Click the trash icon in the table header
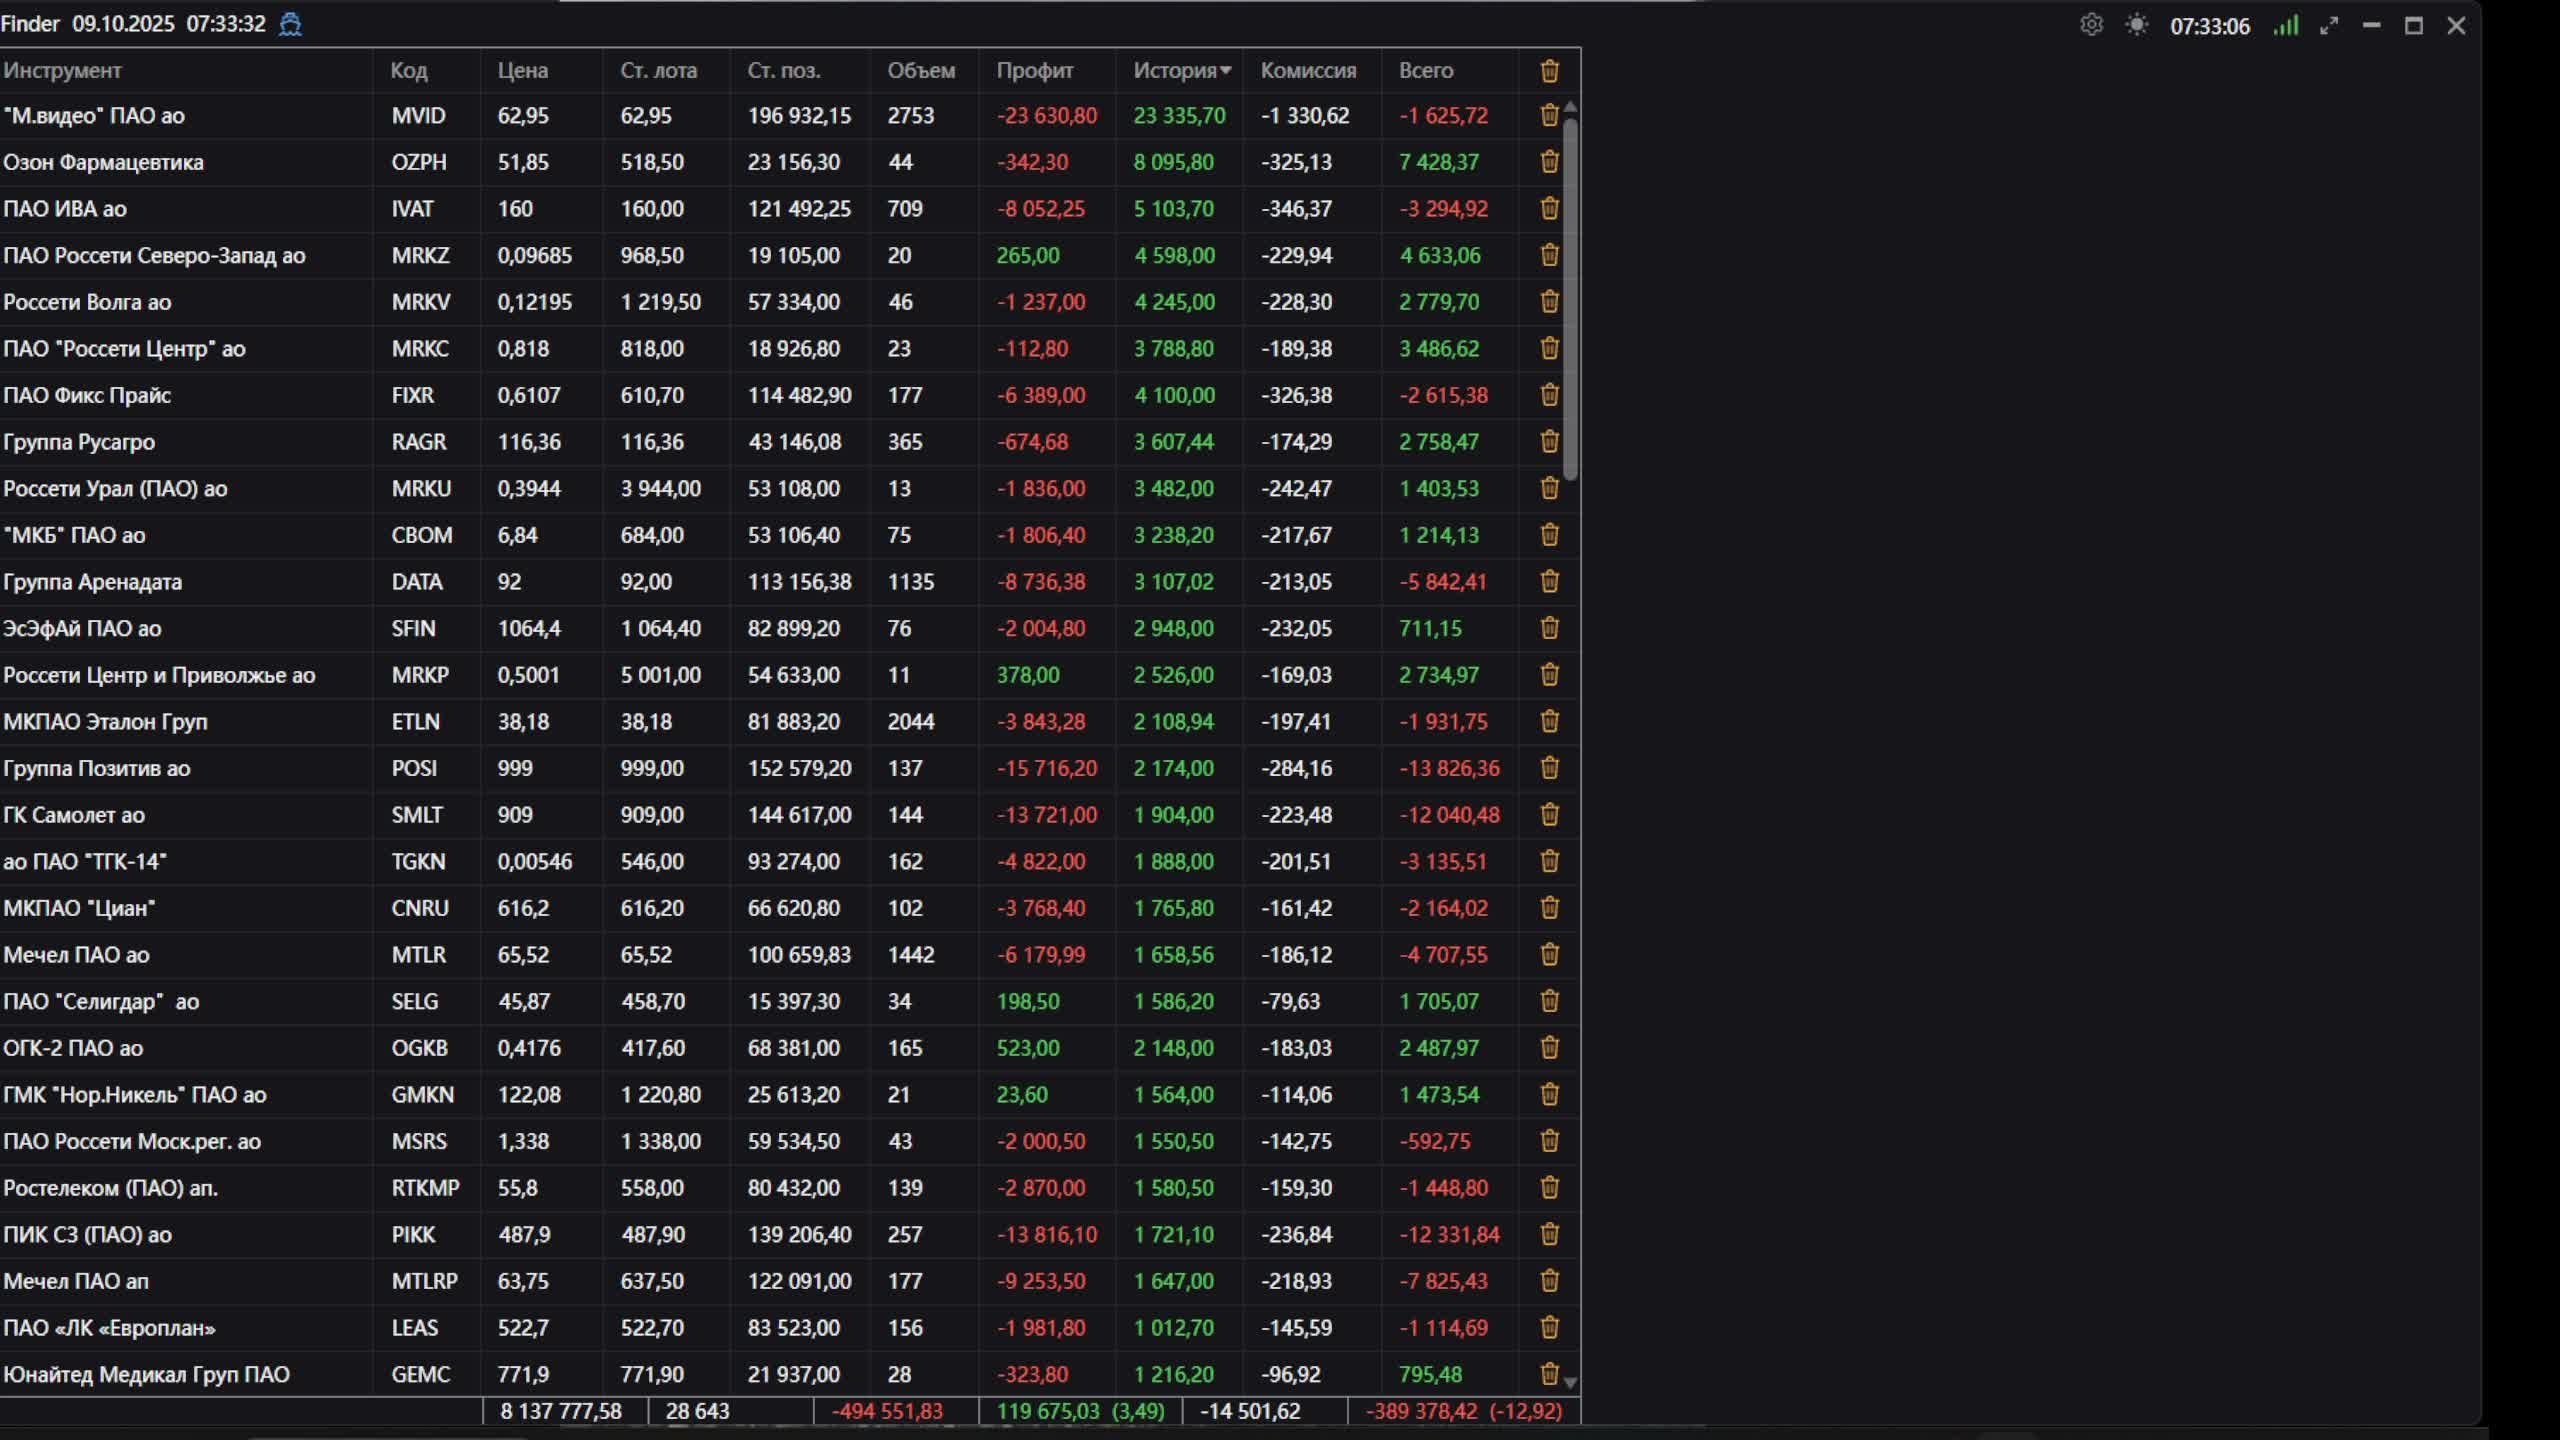The image size is (2560, 1440). [1549, 71]
